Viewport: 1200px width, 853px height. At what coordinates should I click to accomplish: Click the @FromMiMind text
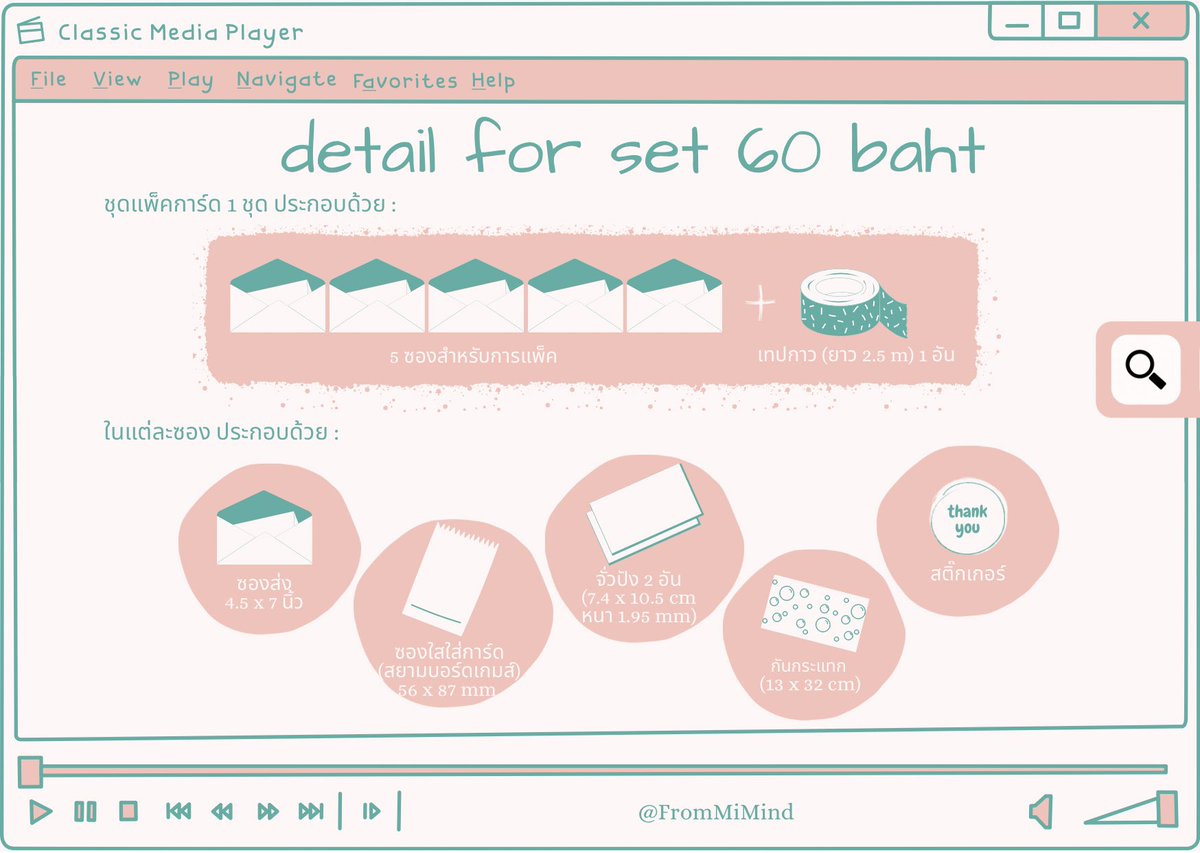pos(716,812)
